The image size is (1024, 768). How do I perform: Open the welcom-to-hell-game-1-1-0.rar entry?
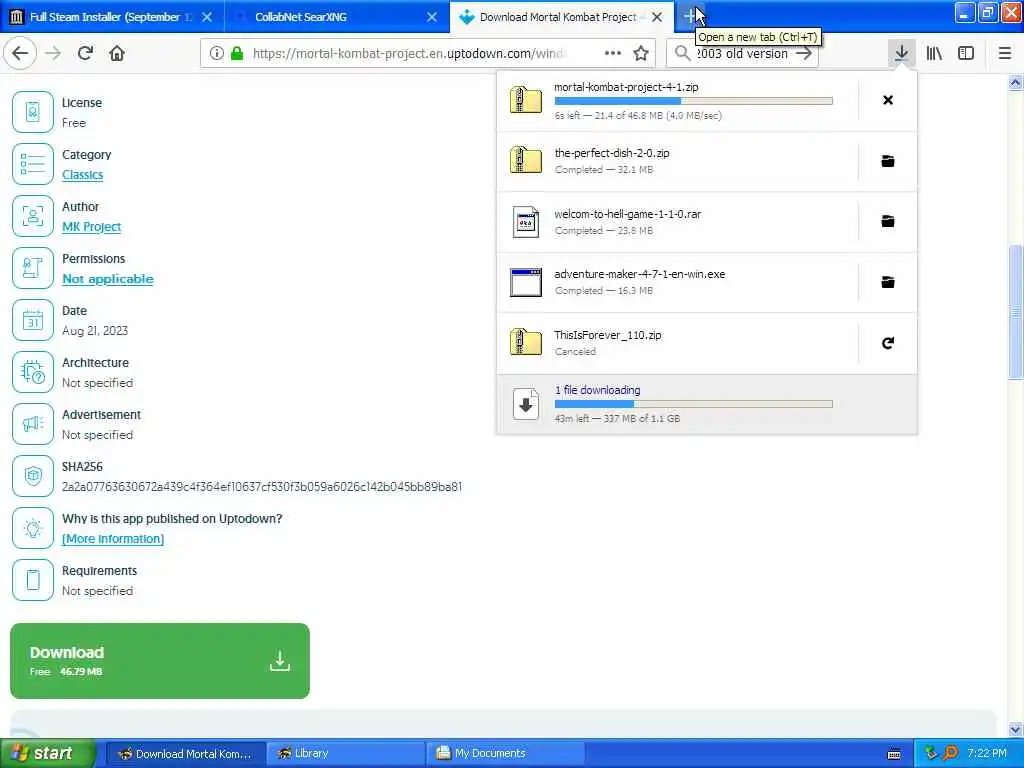click(x=678, y=221)
